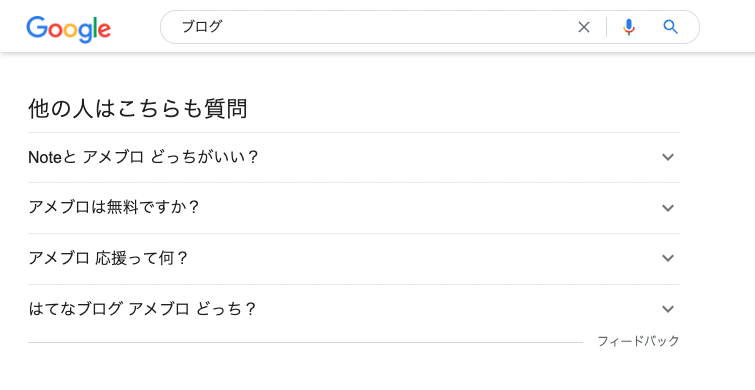Expand chevron for はてなブログ アメブロ どっち?

668,309
